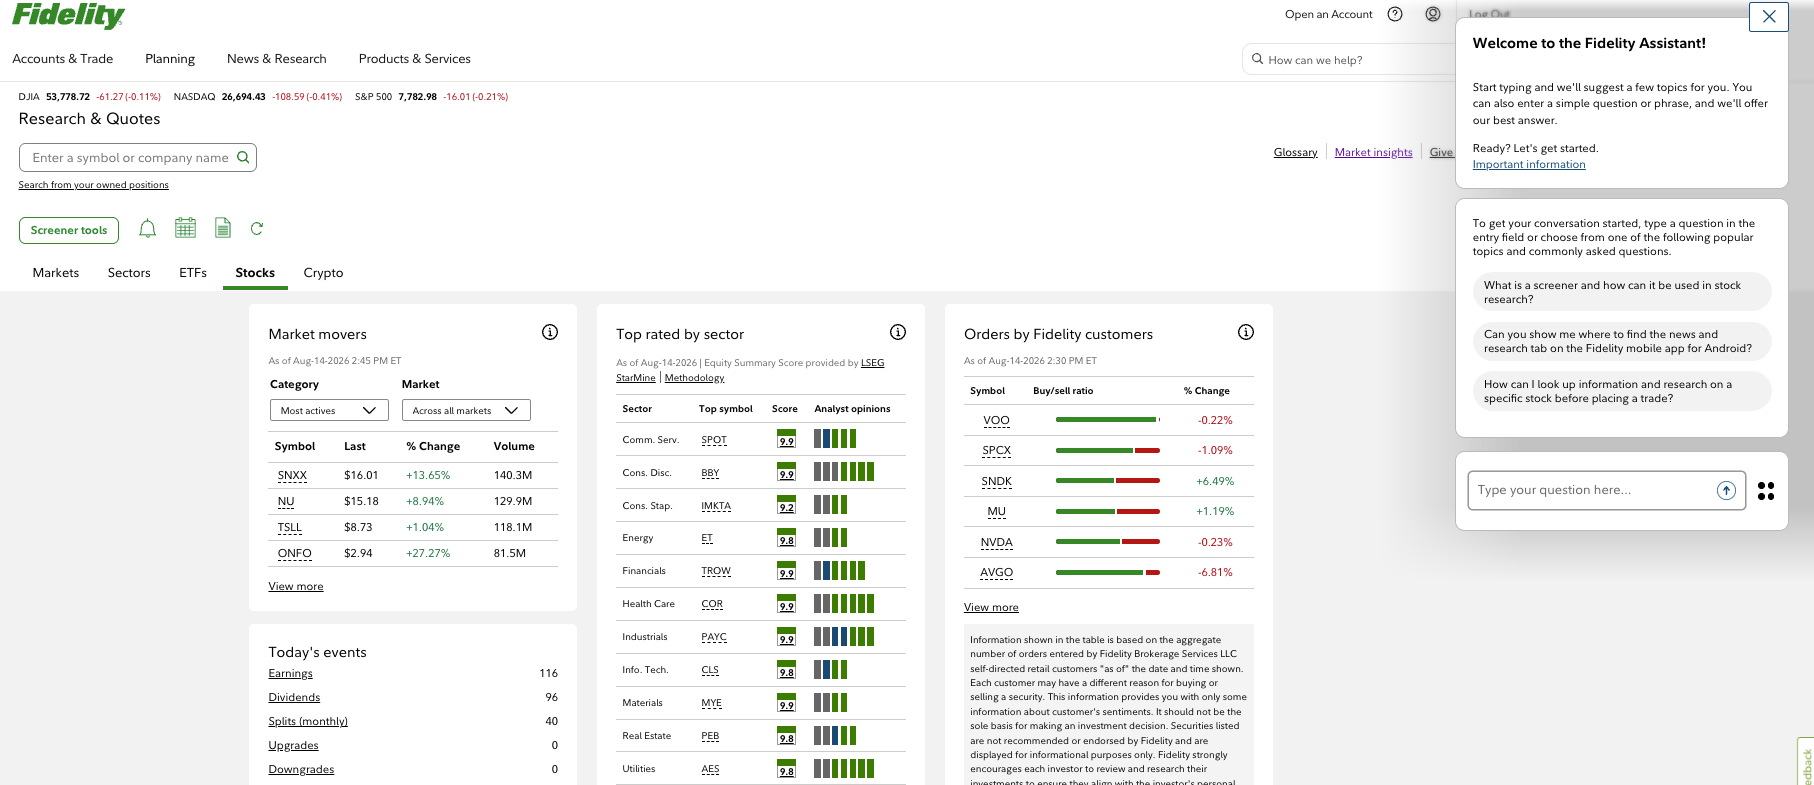
Task: Click the VOO buy/sell ratio bar
Action: coord(1108,420)
